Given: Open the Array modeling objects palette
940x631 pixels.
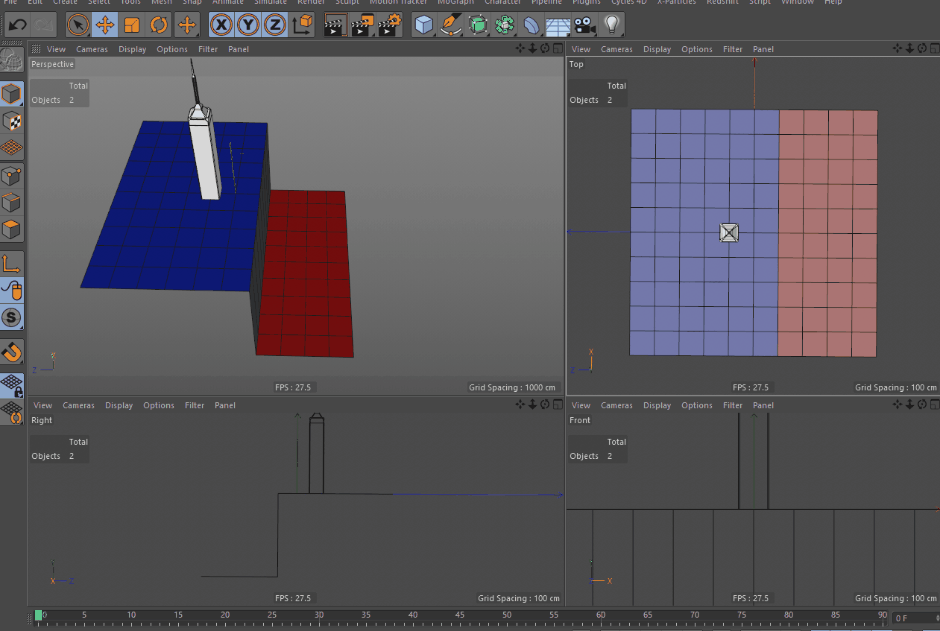Looking at the screenshot, I should point(505,25).
